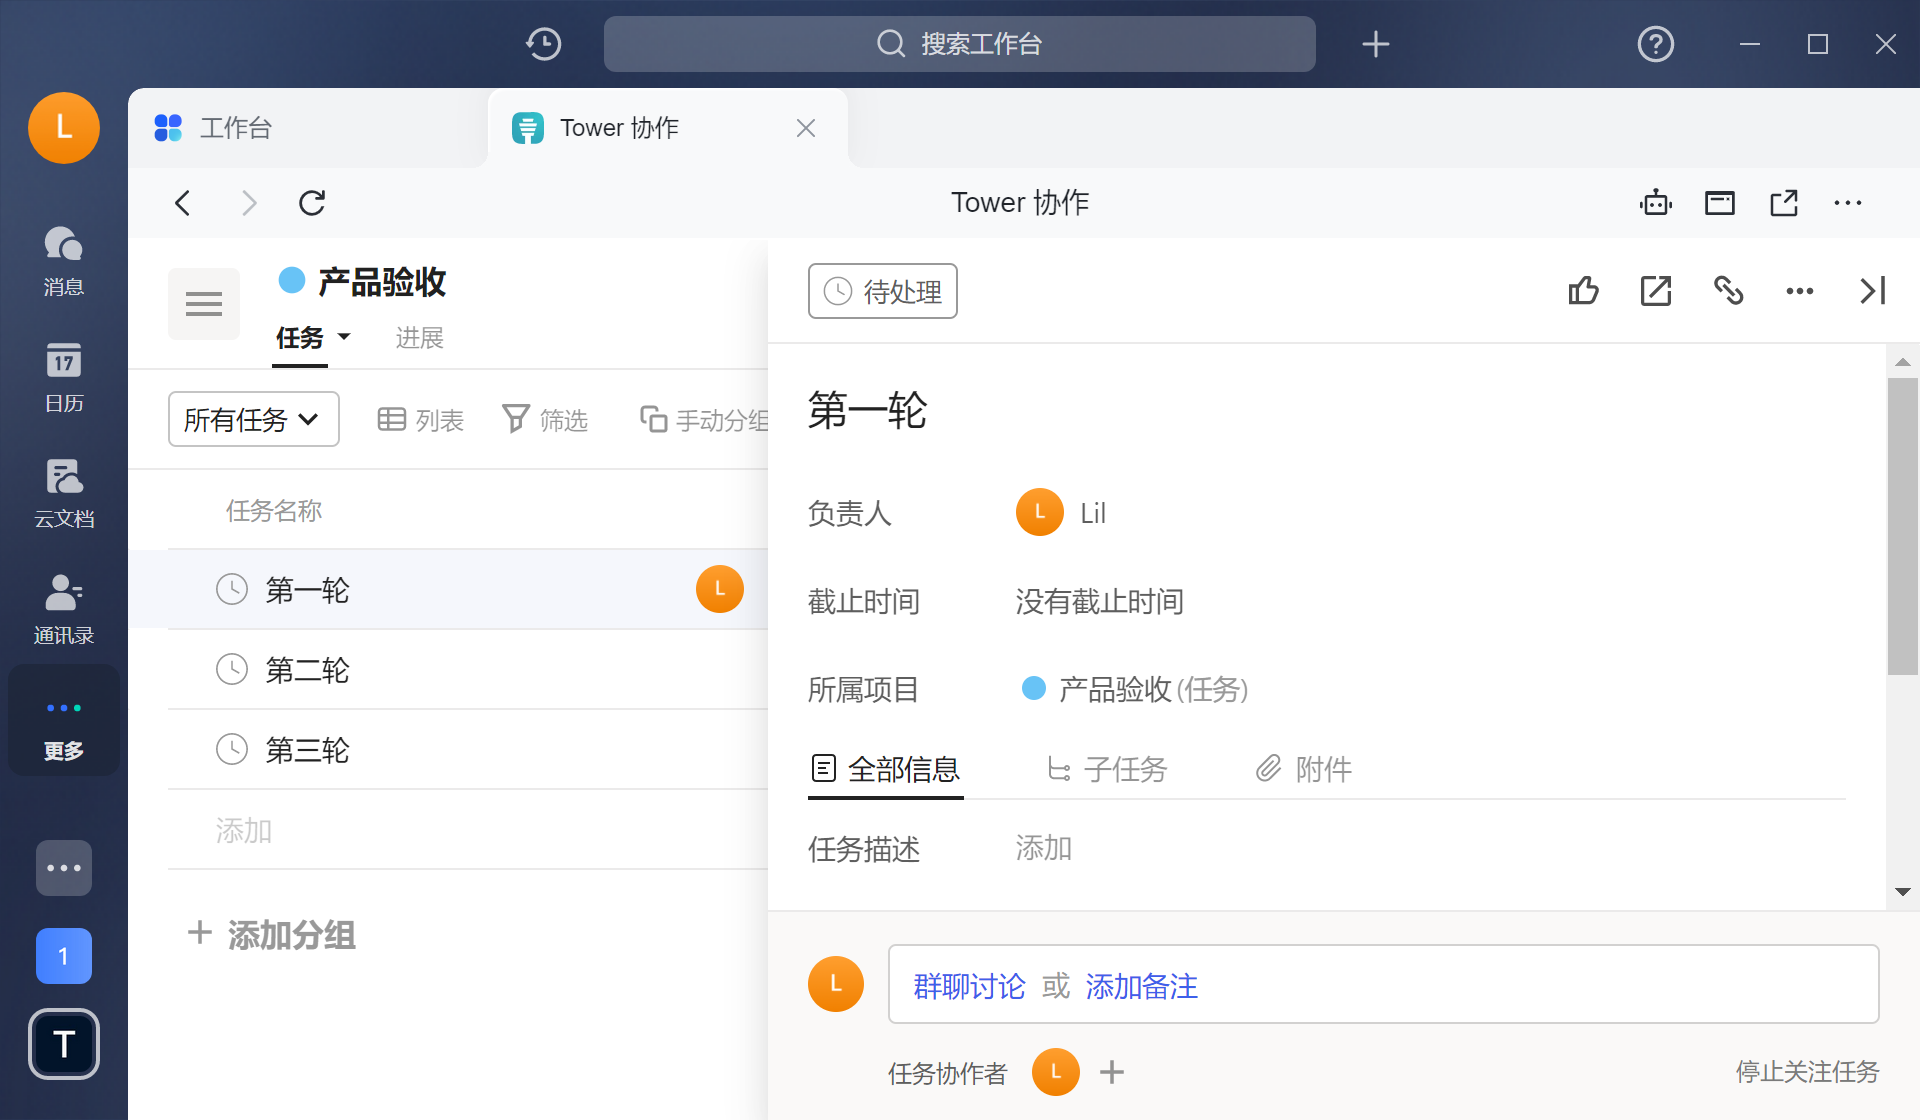The height and width of the screenshot is (1120, 1920).
Task: Toggle completion circle for 第三轮
Action: pos(232,749)
